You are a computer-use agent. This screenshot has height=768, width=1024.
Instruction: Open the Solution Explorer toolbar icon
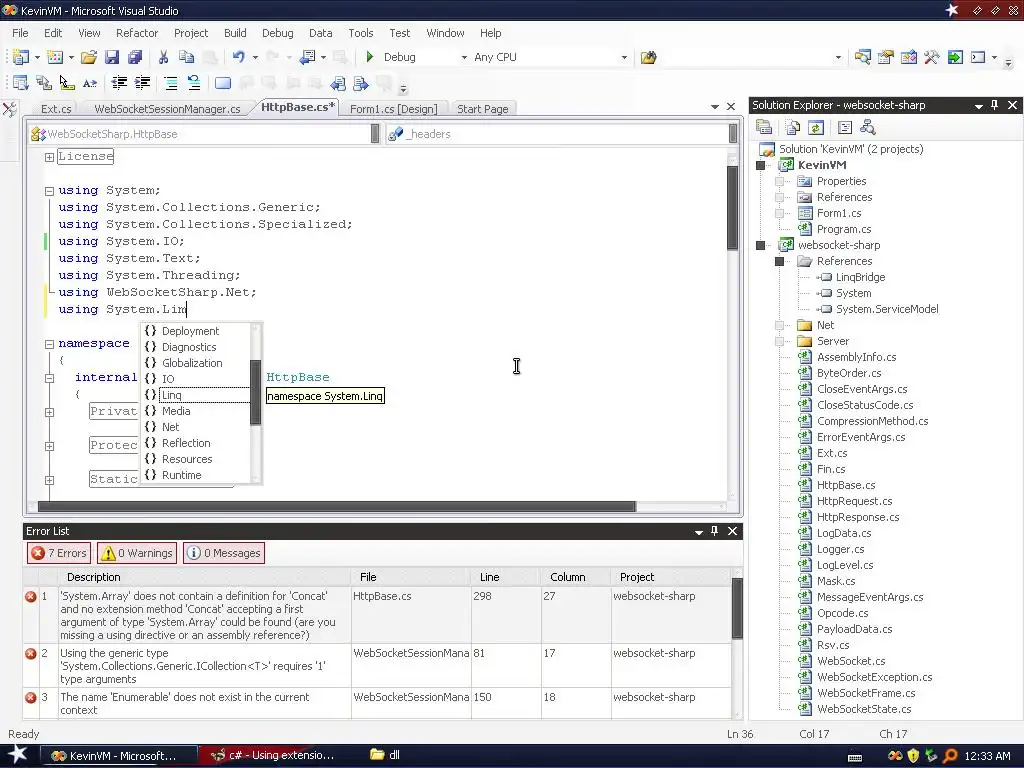click(x=863, y=57)
